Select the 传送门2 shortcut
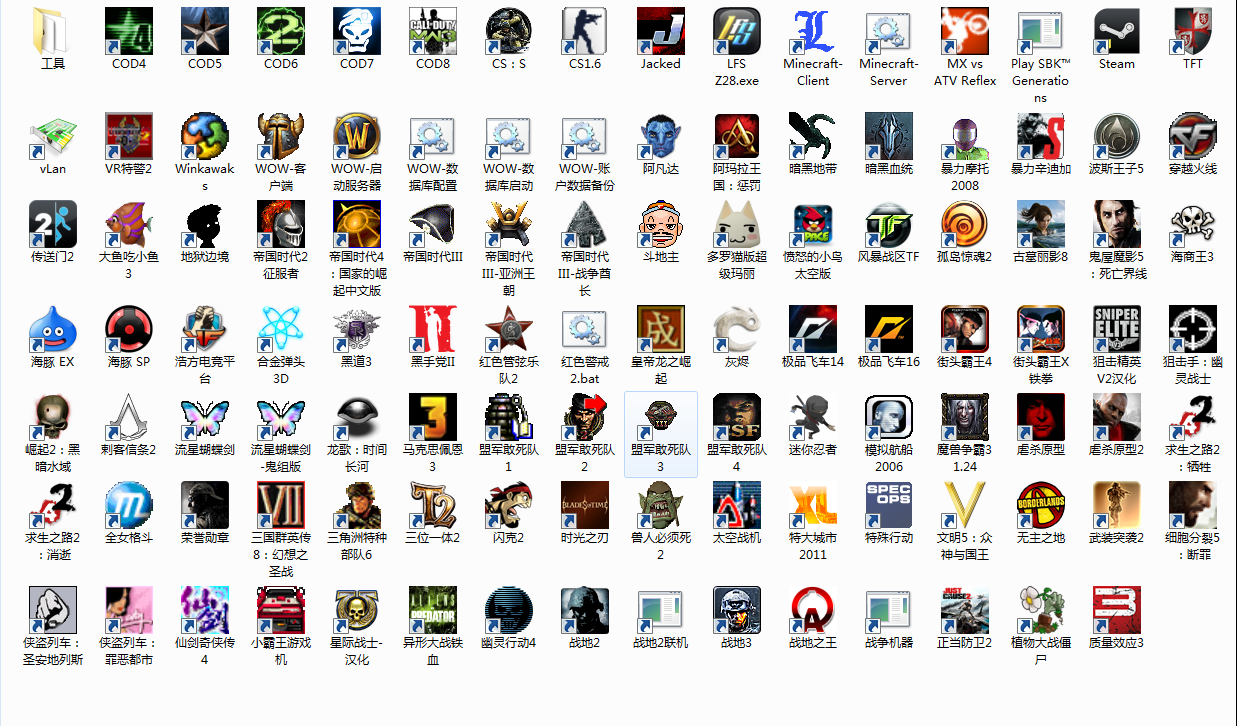The height and width of the screenshot is (726, 1237). tap(53, 225)
